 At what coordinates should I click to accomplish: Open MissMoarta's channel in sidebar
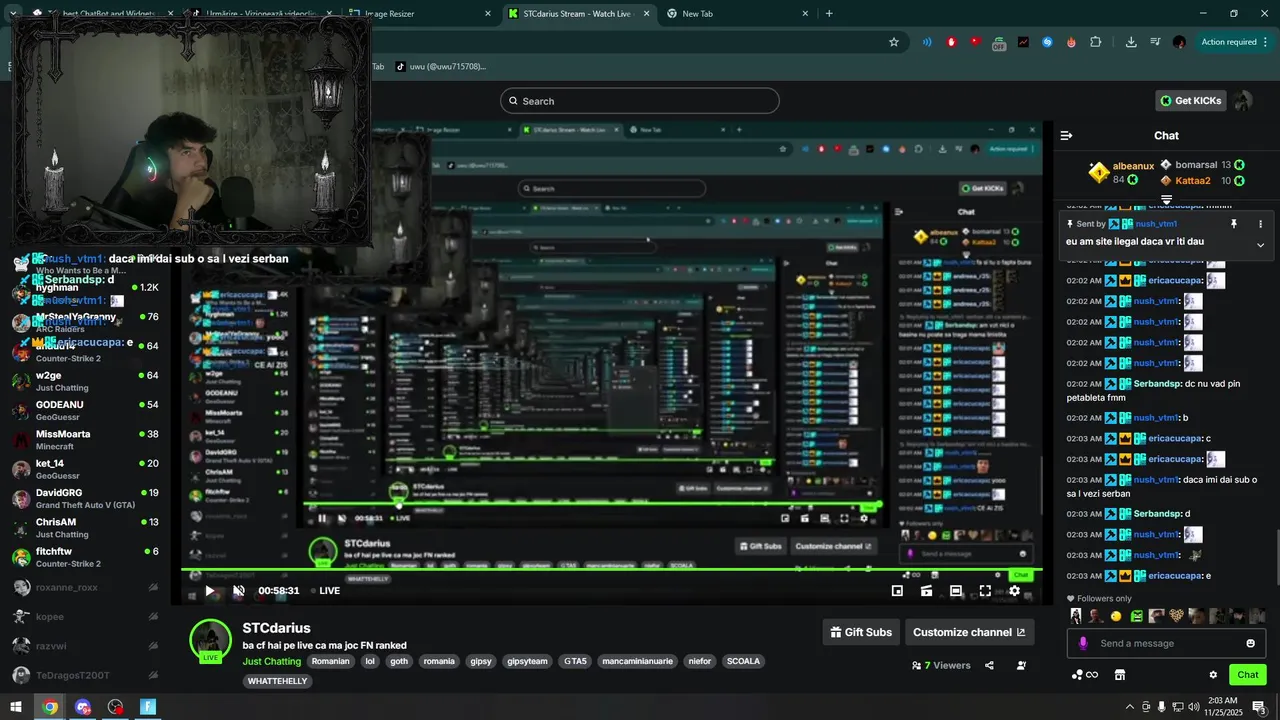(85, 440)
